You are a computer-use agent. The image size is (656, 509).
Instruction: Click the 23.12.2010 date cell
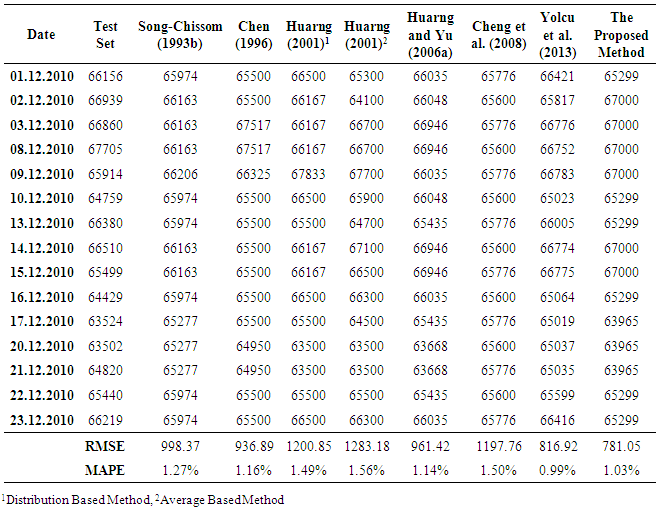pyautogui.click(x=41, y=418)
